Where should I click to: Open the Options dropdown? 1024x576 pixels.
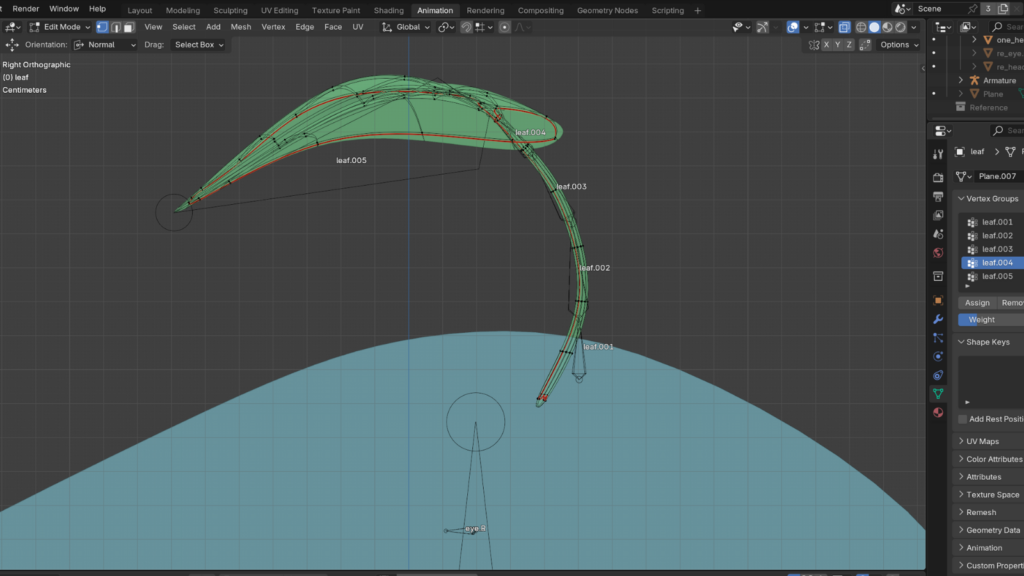click(899, 44)
